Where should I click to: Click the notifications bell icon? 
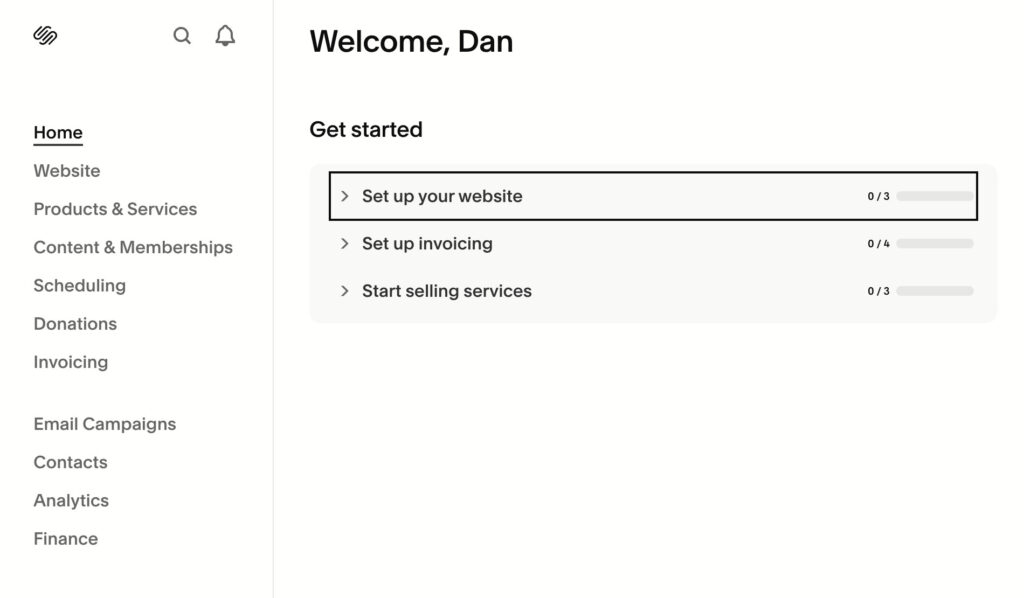coord(224,35)
